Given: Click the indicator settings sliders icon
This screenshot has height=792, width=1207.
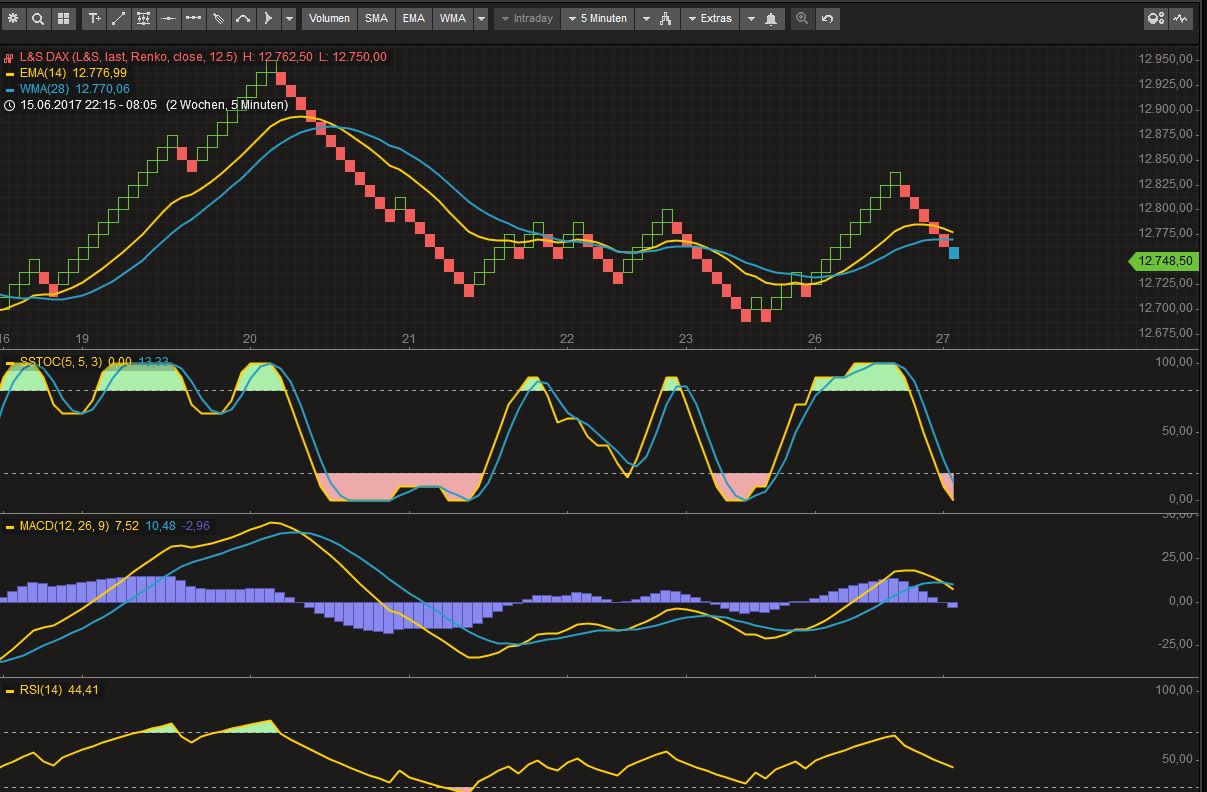Looking at the screenshot, I should (141, 18).
